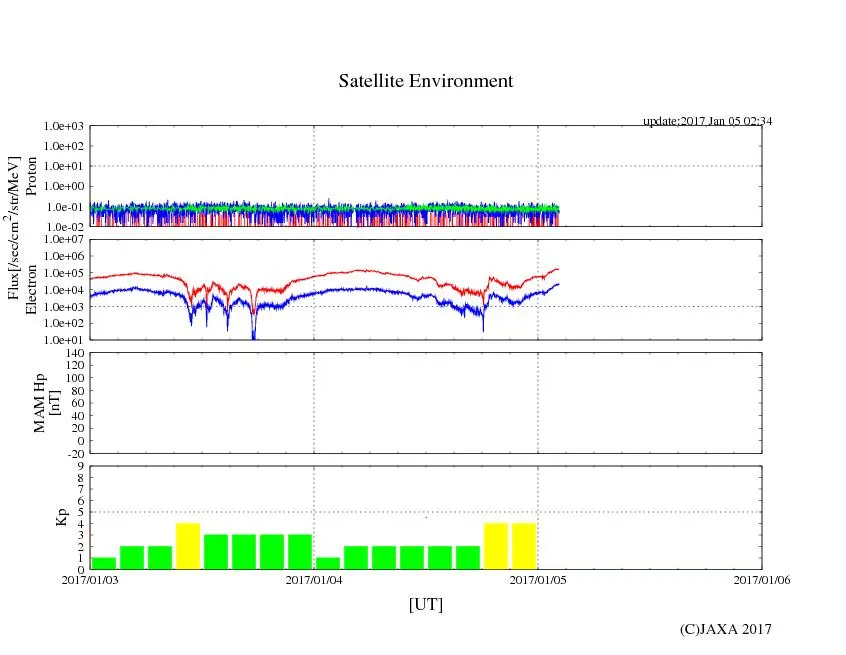Click the short green Kp bar right after 2017/01/04
Viewport: 846px width, 655px height.
(x=328, y=563)
